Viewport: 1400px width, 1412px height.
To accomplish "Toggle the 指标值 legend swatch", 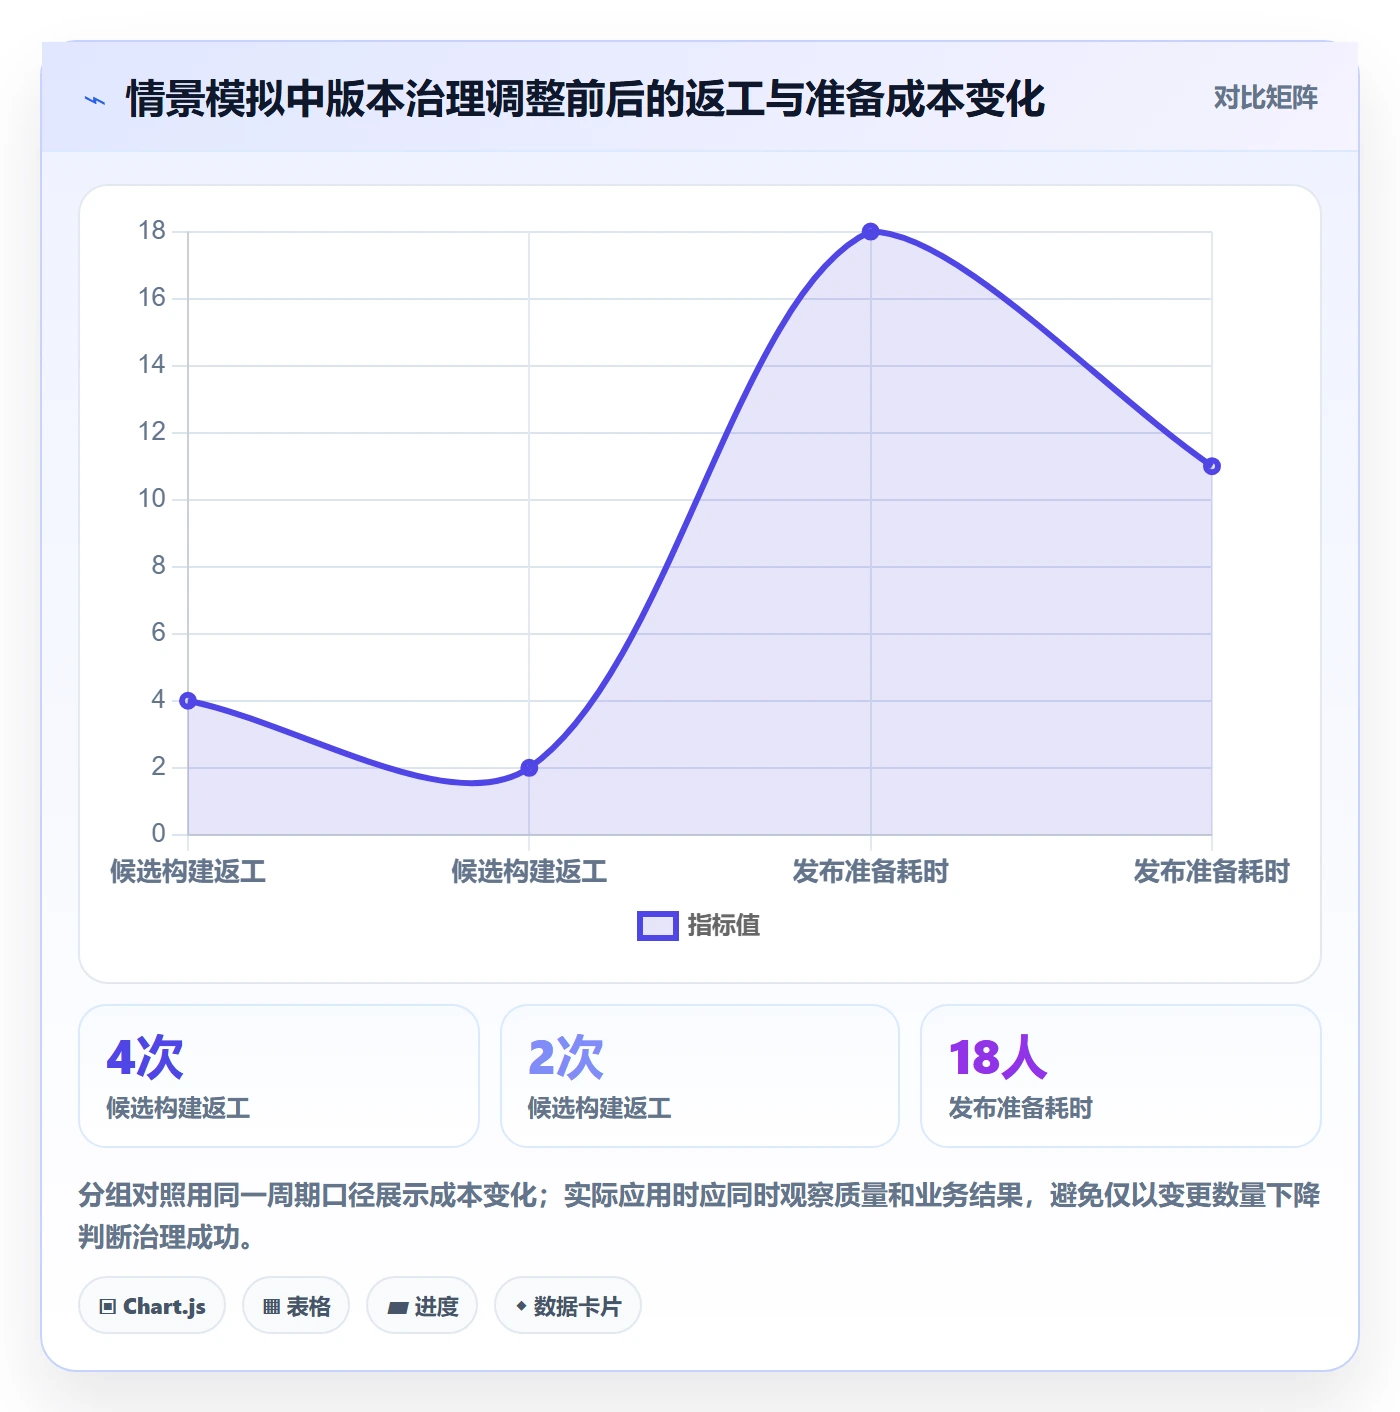I will pyautogui.click(x=658, y=926).
